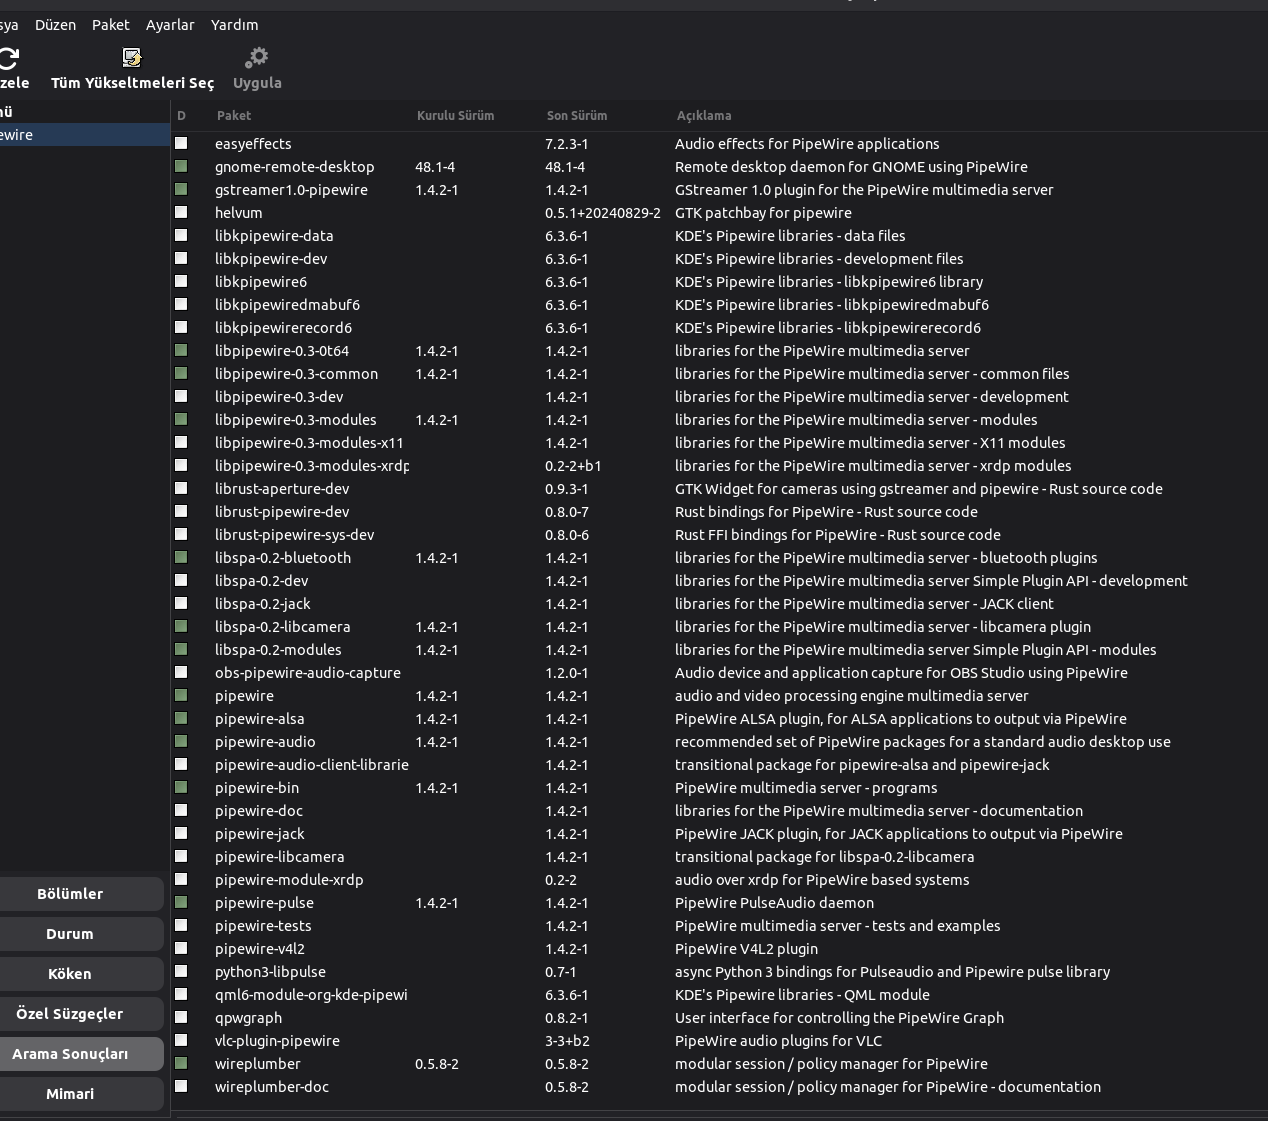Click installed status box for pipewire-pulse
Screen dimensions: 1268x1121
coord(181,903)
